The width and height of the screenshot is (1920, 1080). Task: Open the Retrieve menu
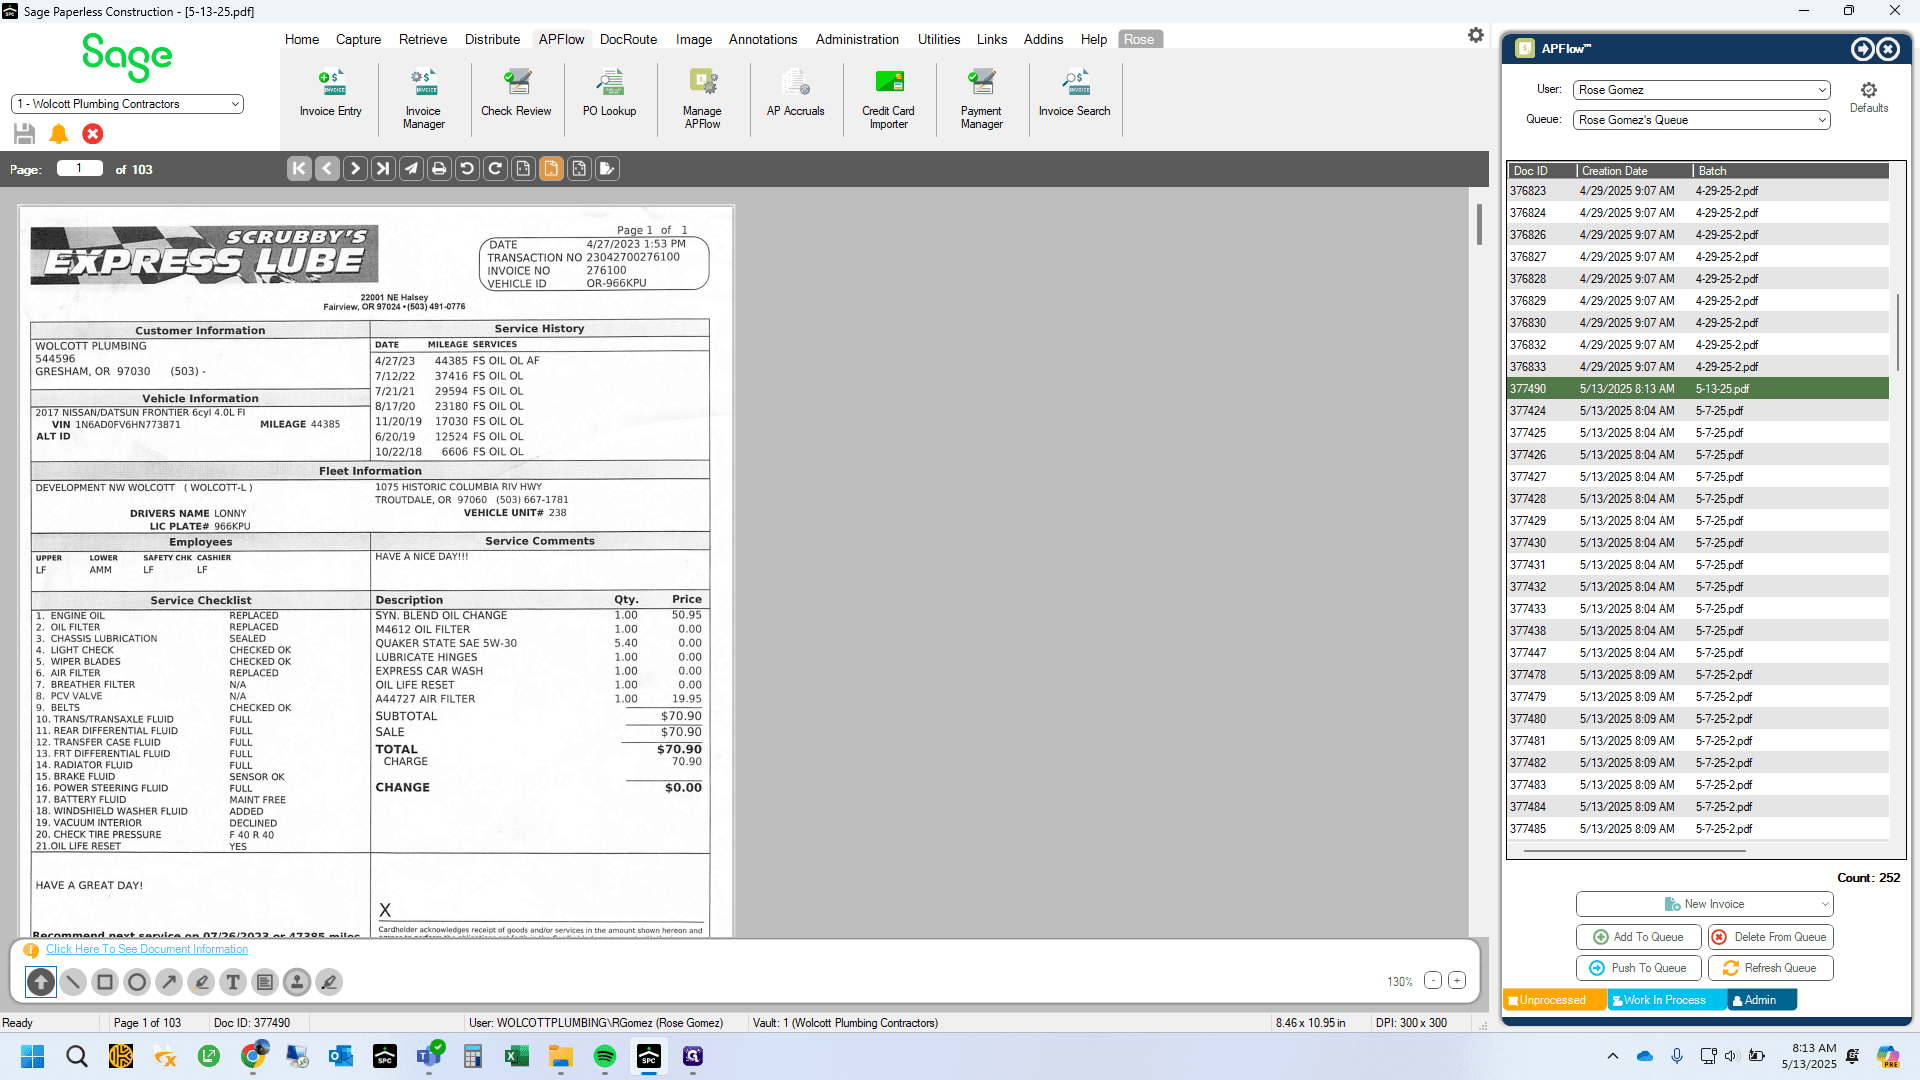pos(423,39)
